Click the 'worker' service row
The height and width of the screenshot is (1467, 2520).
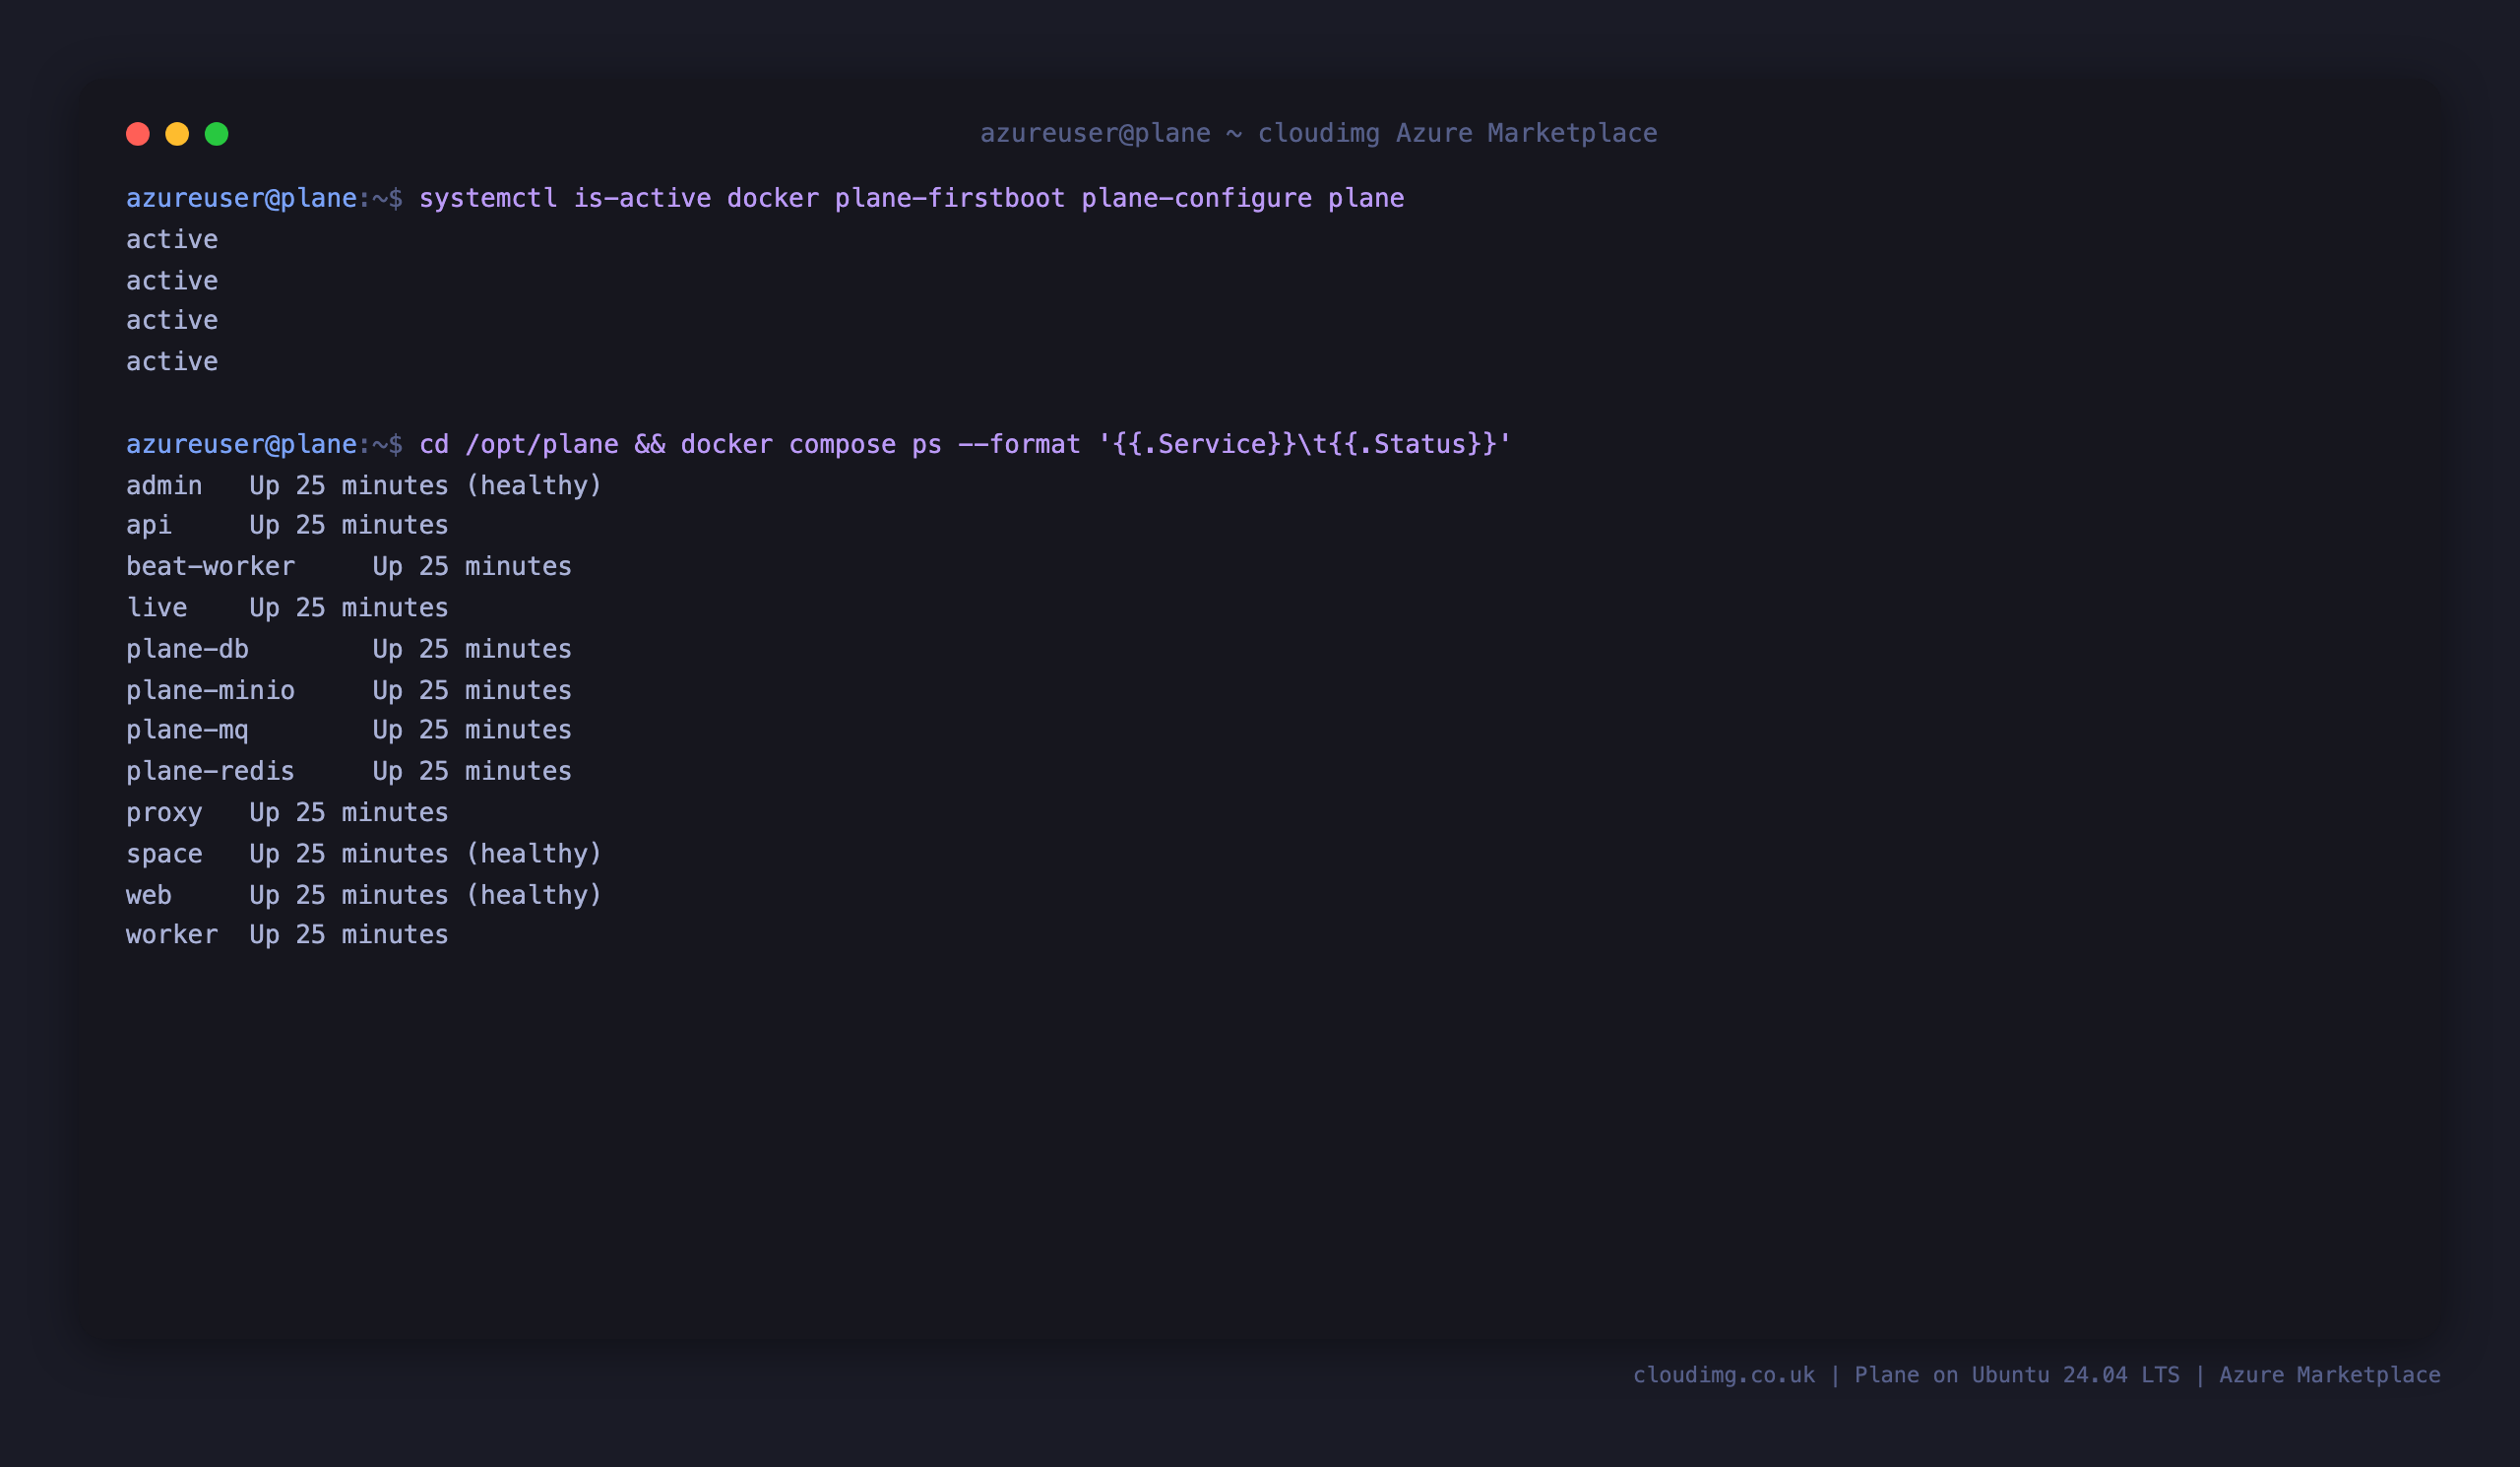[x=287, y=934]
